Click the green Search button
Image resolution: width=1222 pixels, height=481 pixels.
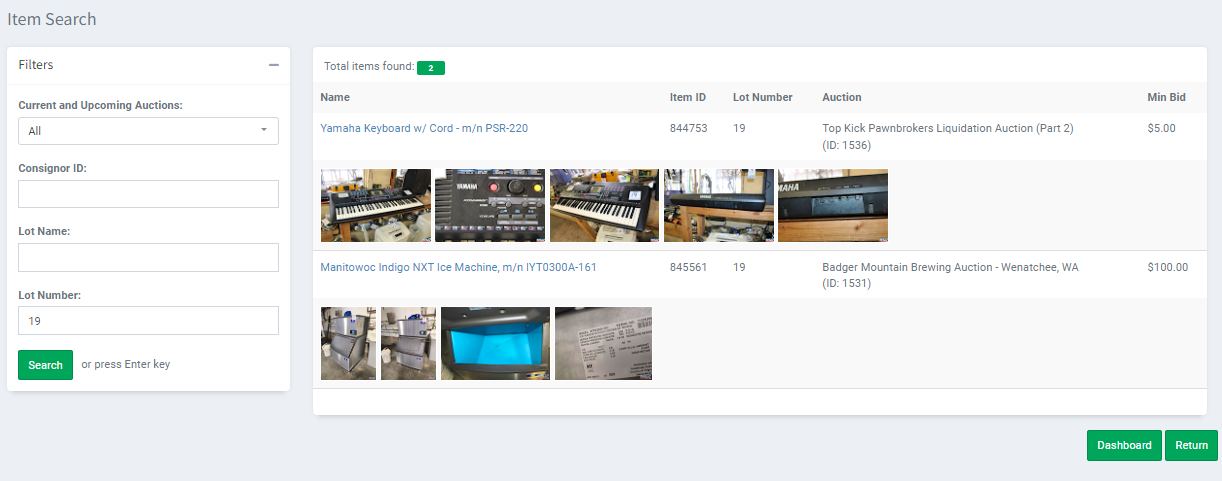tap(45, 365)
